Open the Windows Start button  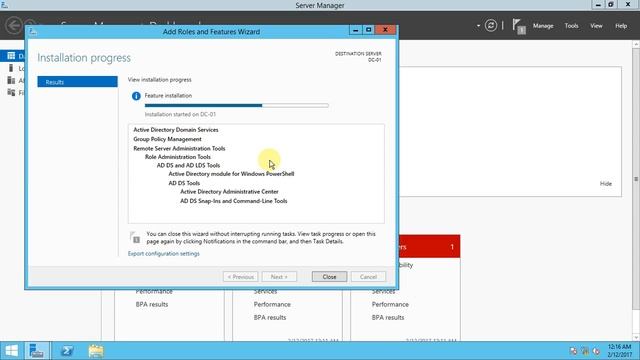click(x=11, y=351)
